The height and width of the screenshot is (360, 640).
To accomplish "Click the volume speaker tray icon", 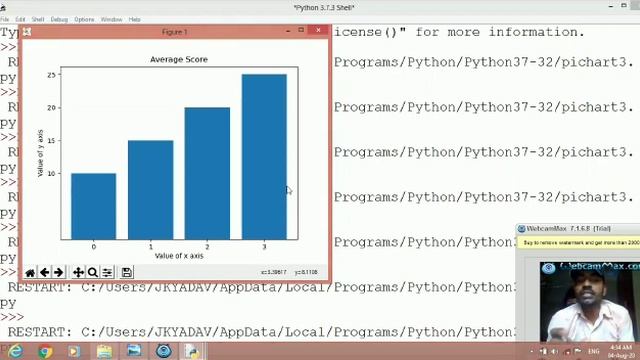I will tap(555, 351).
